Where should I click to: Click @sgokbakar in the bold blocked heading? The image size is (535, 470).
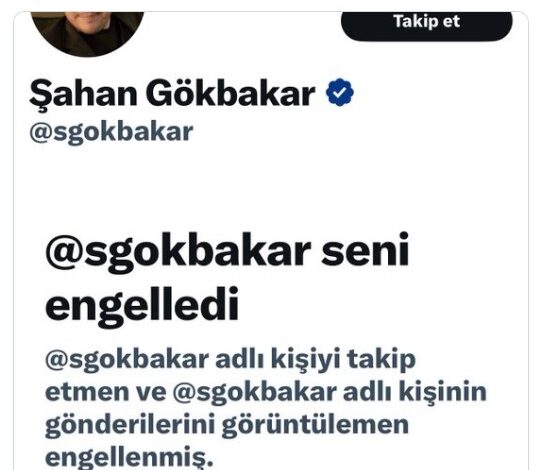[x=178, y=253]
